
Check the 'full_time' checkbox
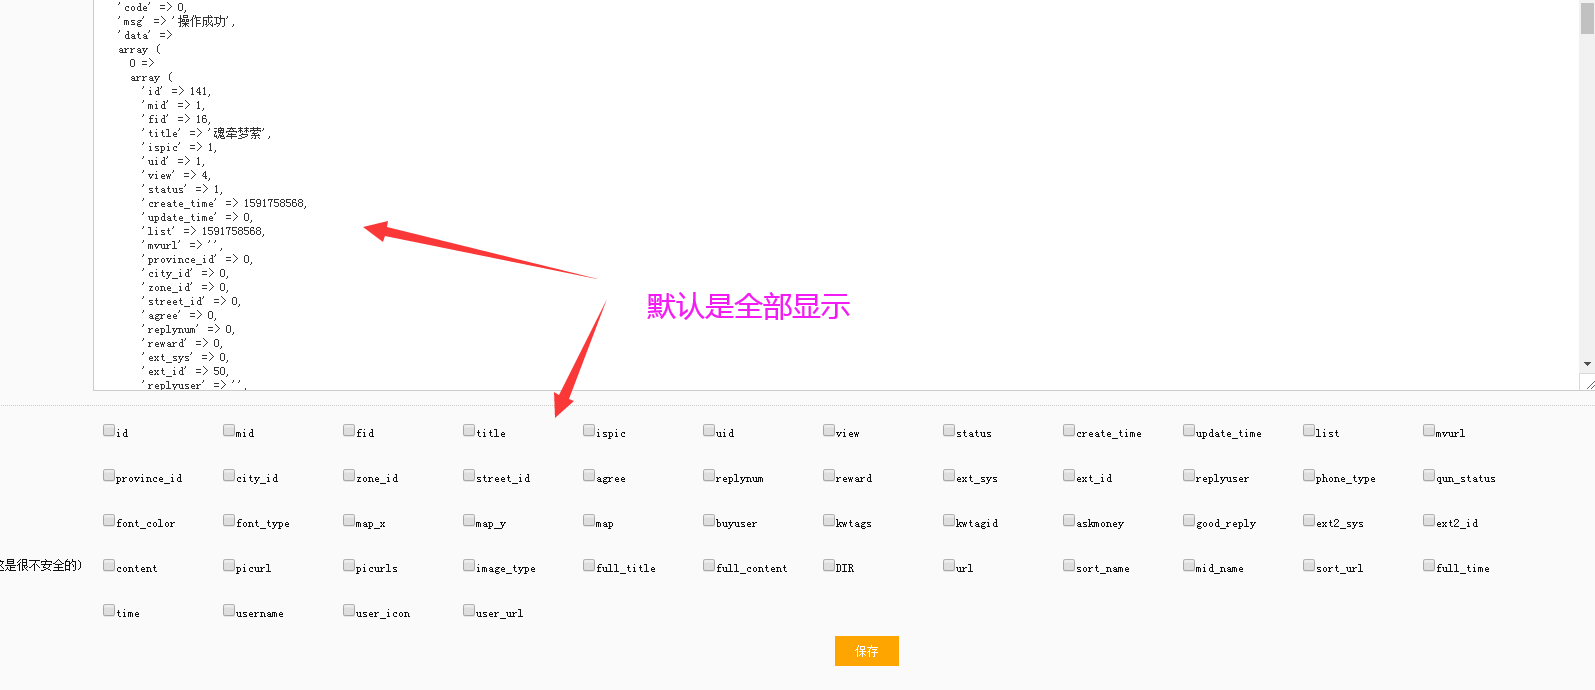[1429, 566]
